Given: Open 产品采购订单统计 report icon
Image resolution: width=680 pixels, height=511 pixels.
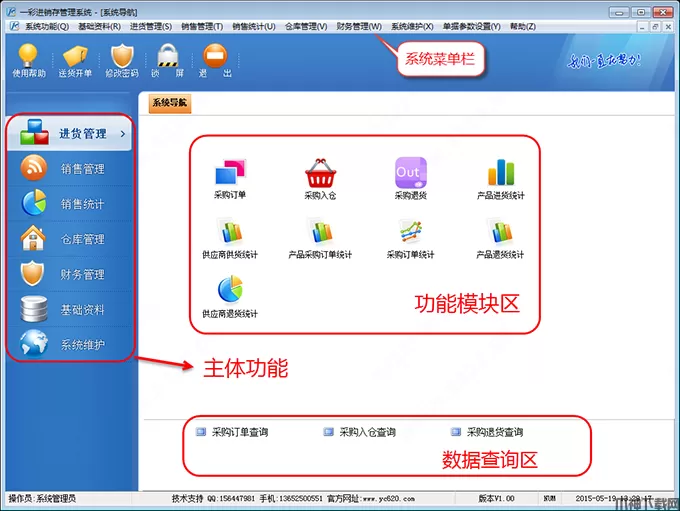Looking at the screenshot, I should tap(320, 239).
